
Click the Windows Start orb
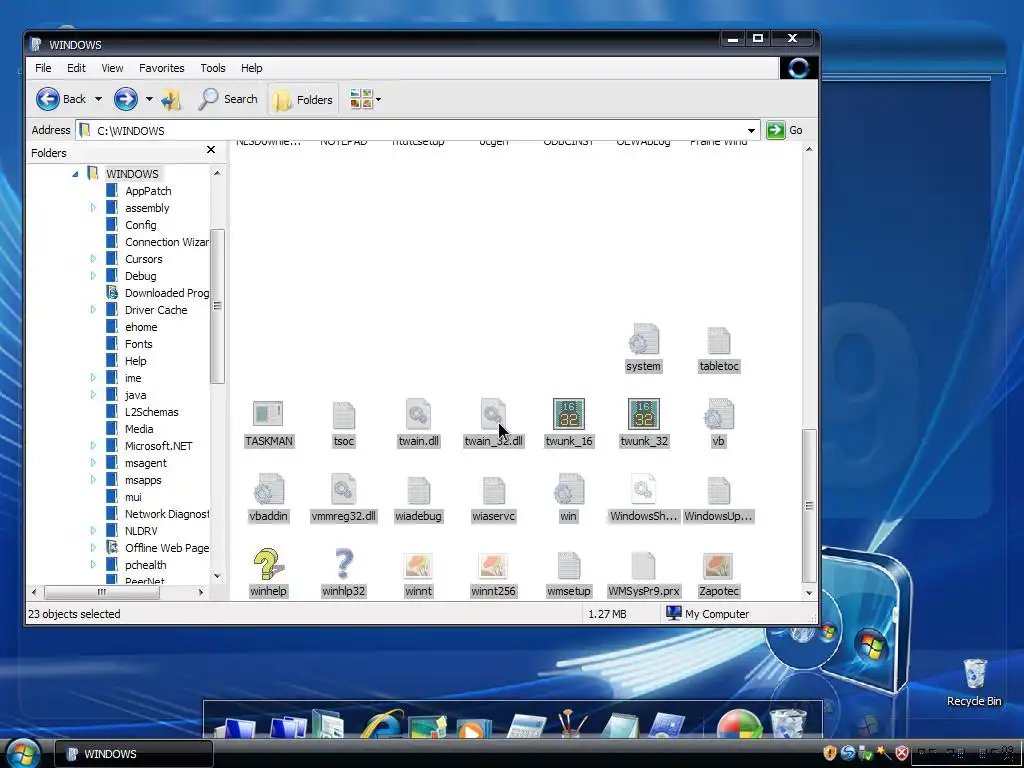pyautogui.click(x=24, y=752)
